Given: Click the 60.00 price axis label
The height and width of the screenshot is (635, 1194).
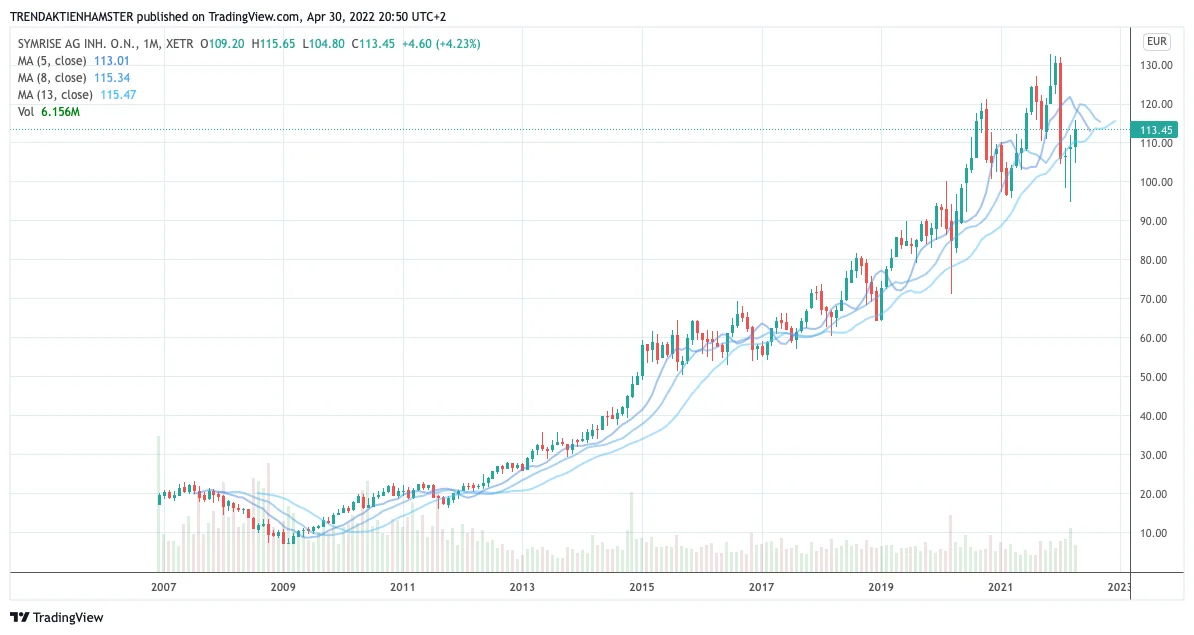Looking at the screenshot, I should click(x=1156, y=338).
